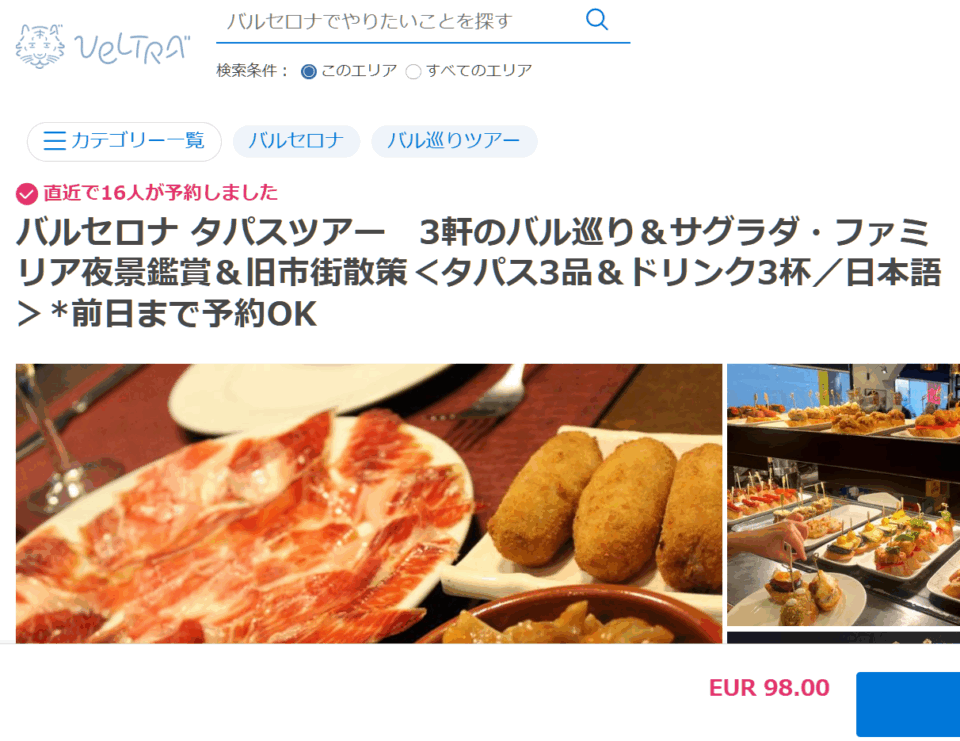Click the search magnifier icon
This screenshot has width=960, height=741.
pyautogui.click(x=597, y=20)
